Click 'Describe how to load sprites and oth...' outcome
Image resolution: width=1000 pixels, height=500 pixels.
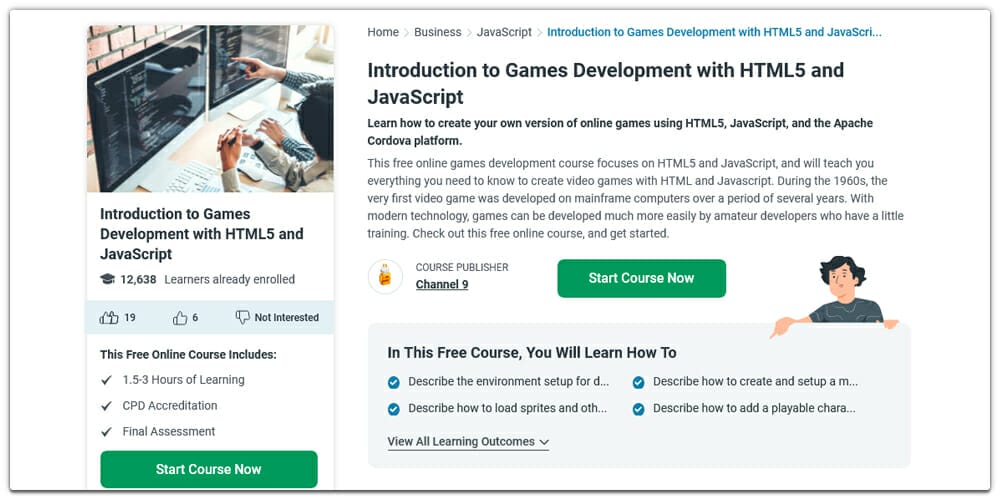point(508,408)
